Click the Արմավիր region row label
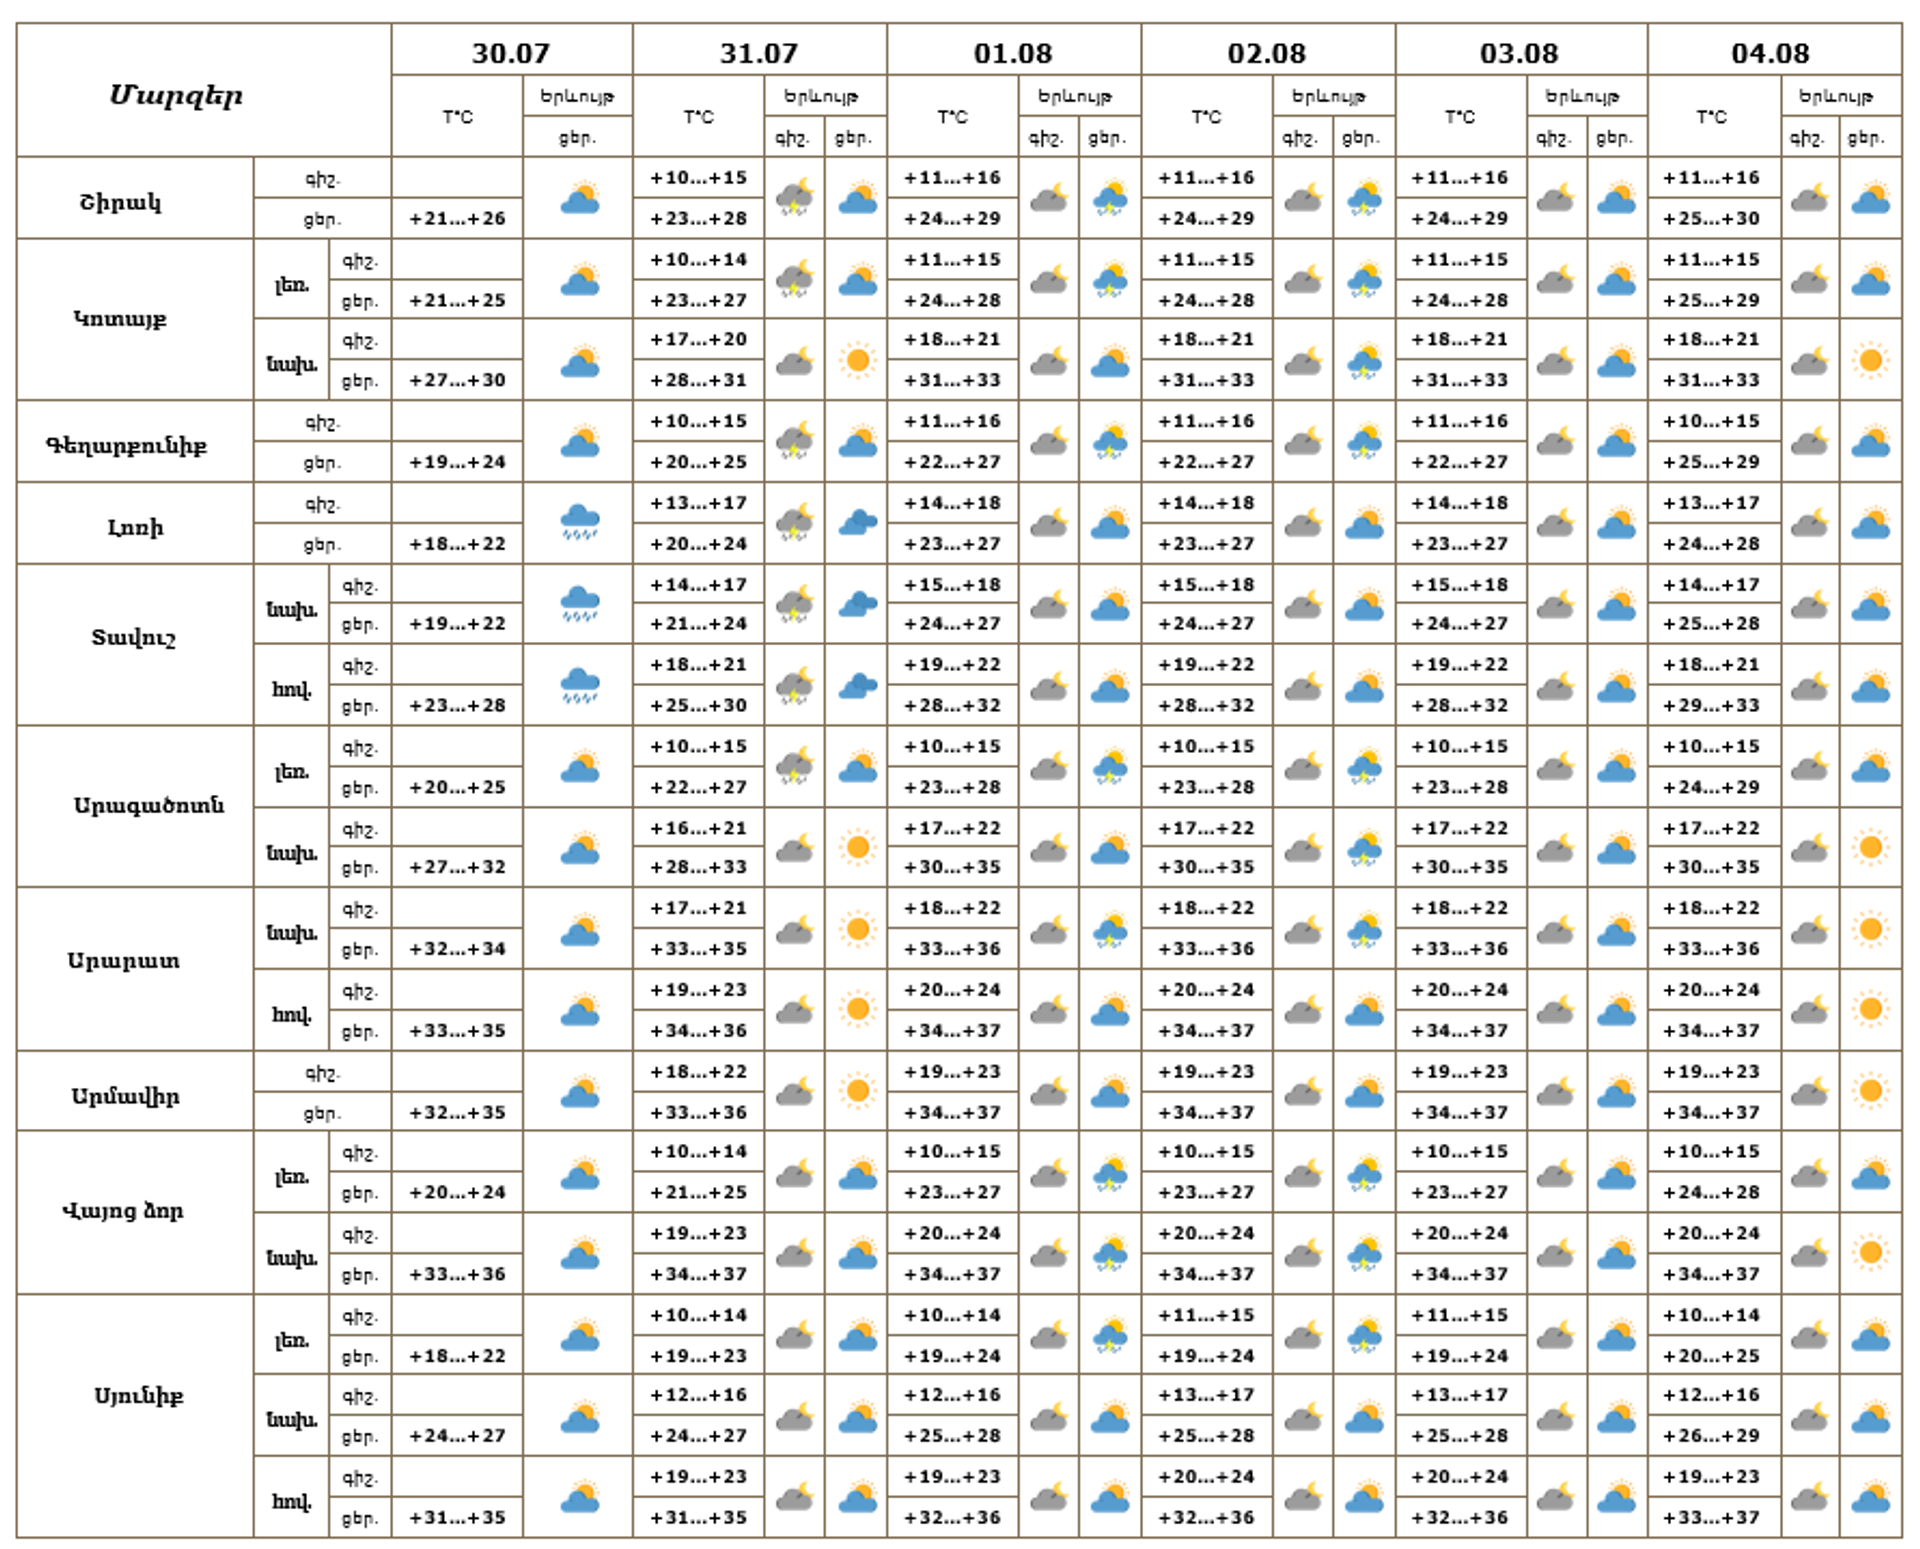 125,1096
